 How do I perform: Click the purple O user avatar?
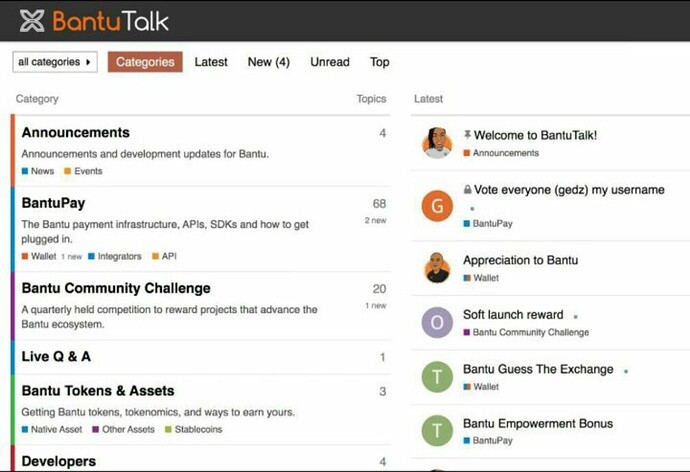click(437, 322)
